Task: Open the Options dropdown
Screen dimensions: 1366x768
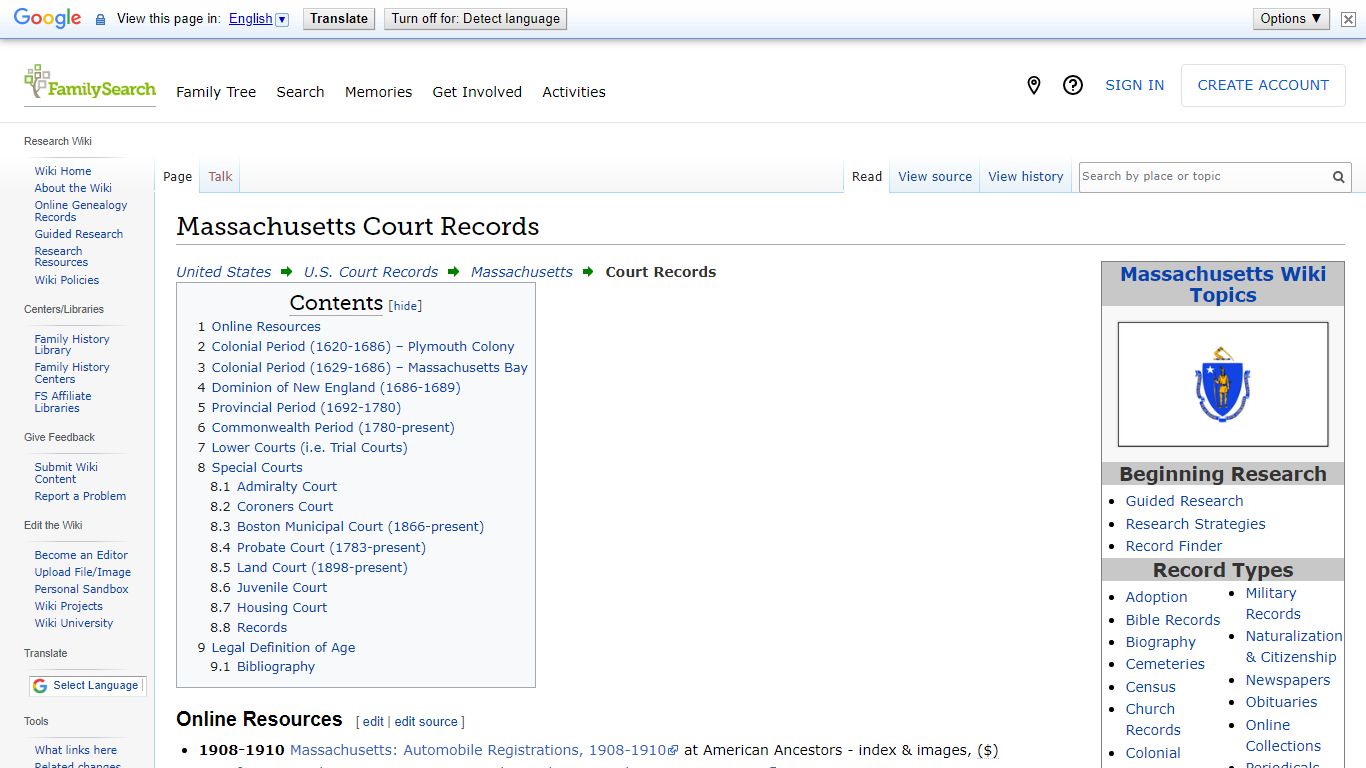Action: [x=1291, y=19]
